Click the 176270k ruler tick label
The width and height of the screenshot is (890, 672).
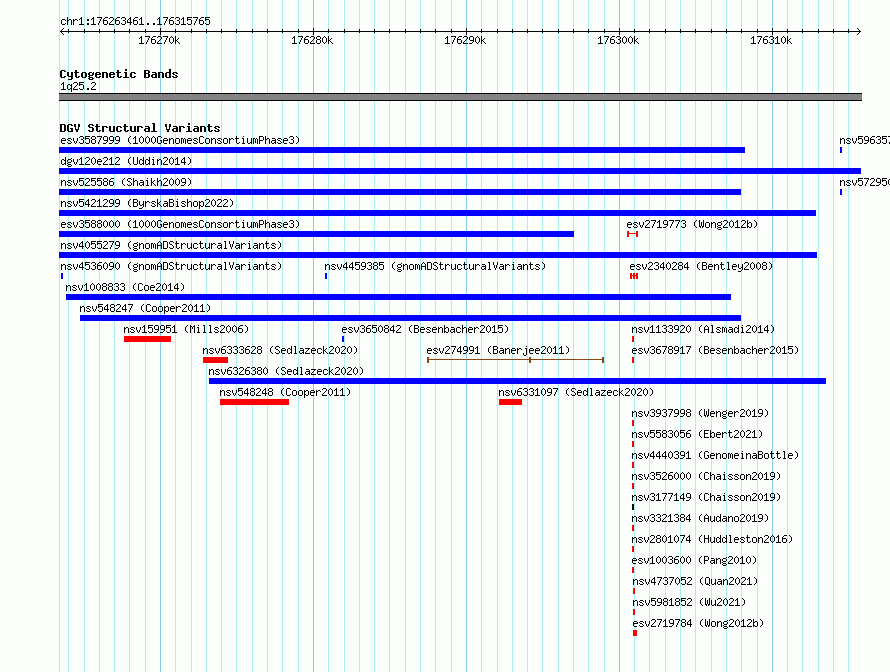click(x=159, y=40)
